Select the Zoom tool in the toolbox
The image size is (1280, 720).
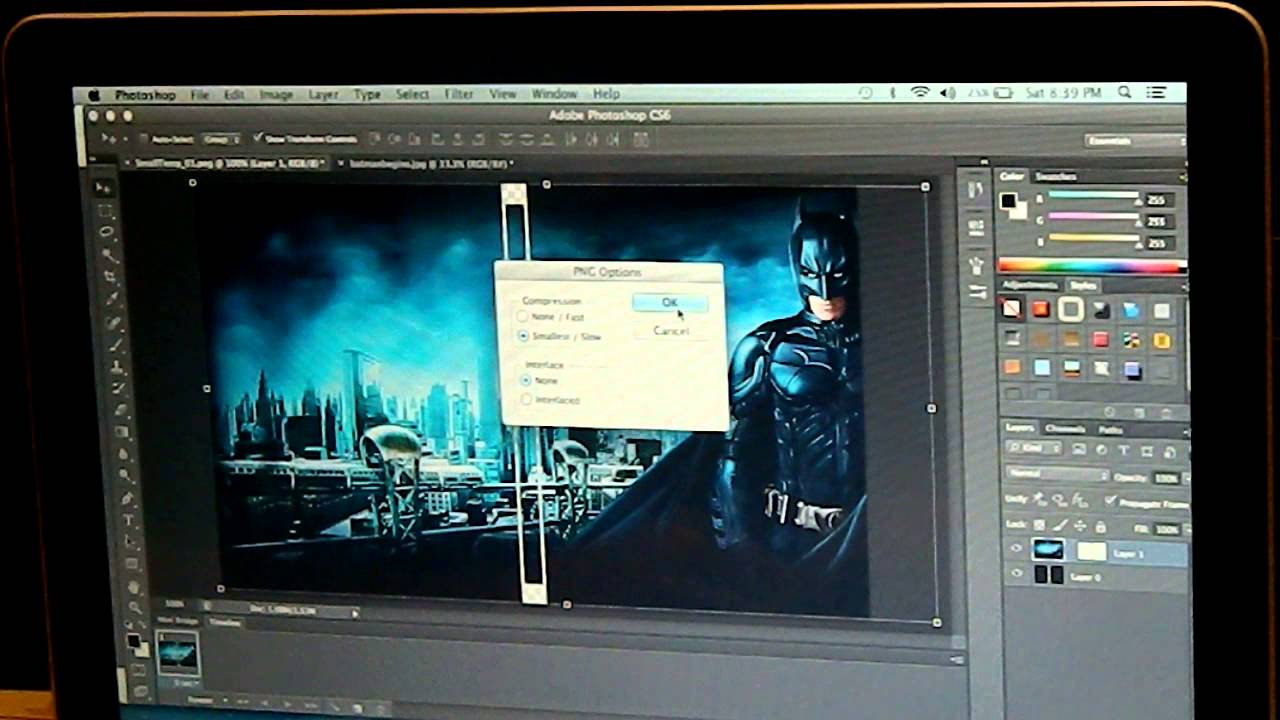[x=135, y=607]
